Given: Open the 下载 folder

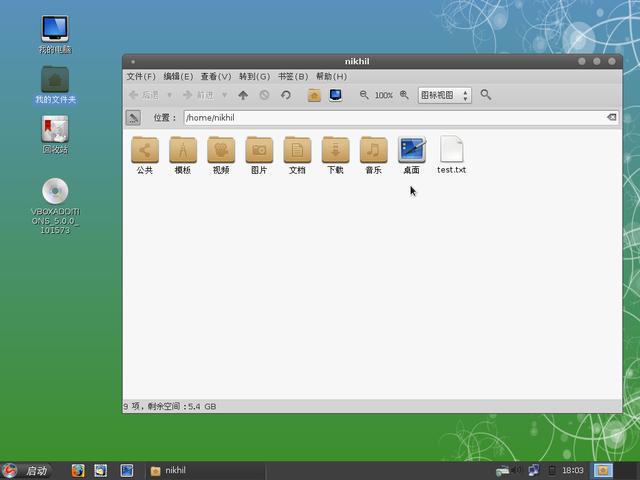Looking at the screenshot, I should [335, 151].
